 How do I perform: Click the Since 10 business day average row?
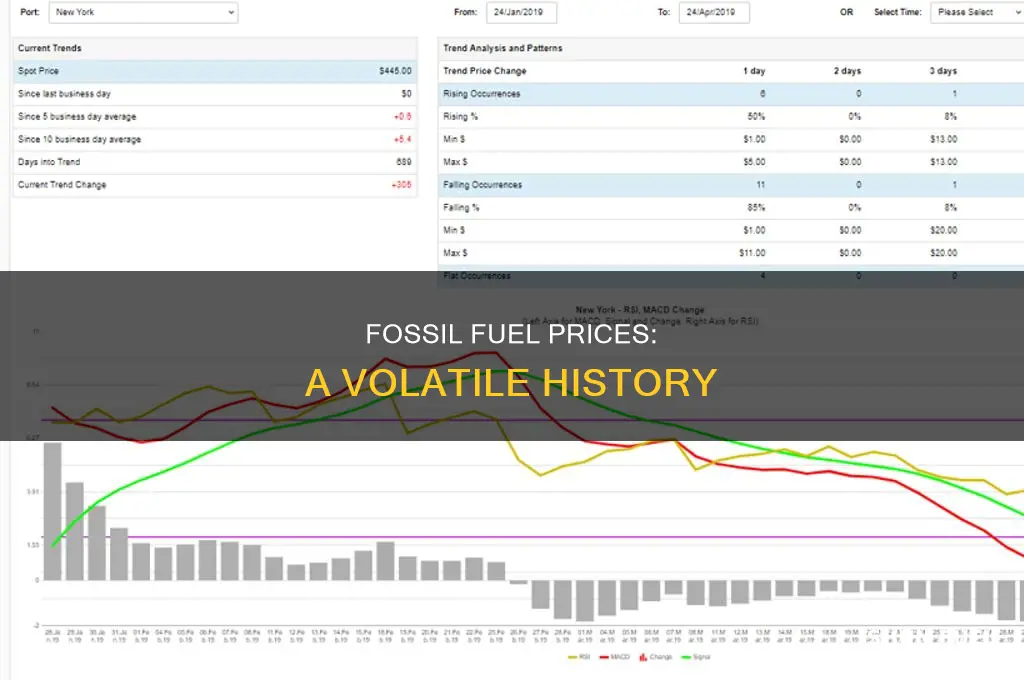click(x=215, y=140)
